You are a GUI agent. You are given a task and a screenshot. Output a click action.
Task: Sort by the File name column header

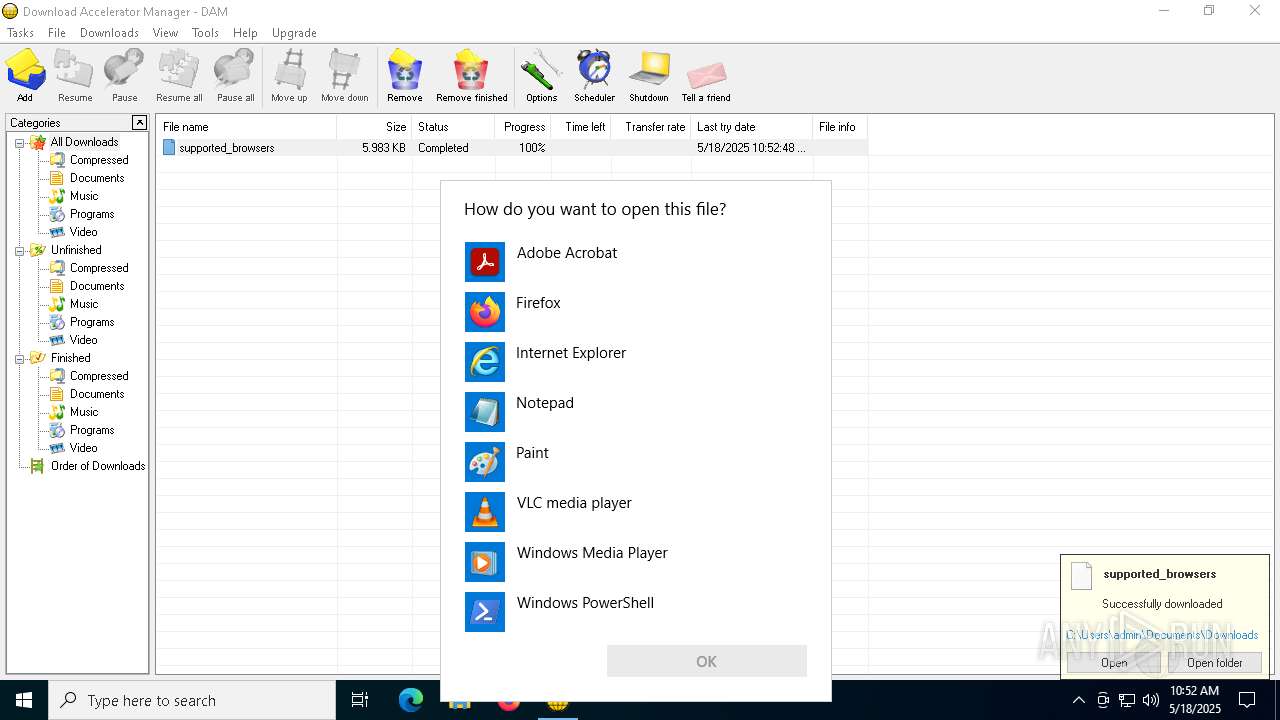247,127
